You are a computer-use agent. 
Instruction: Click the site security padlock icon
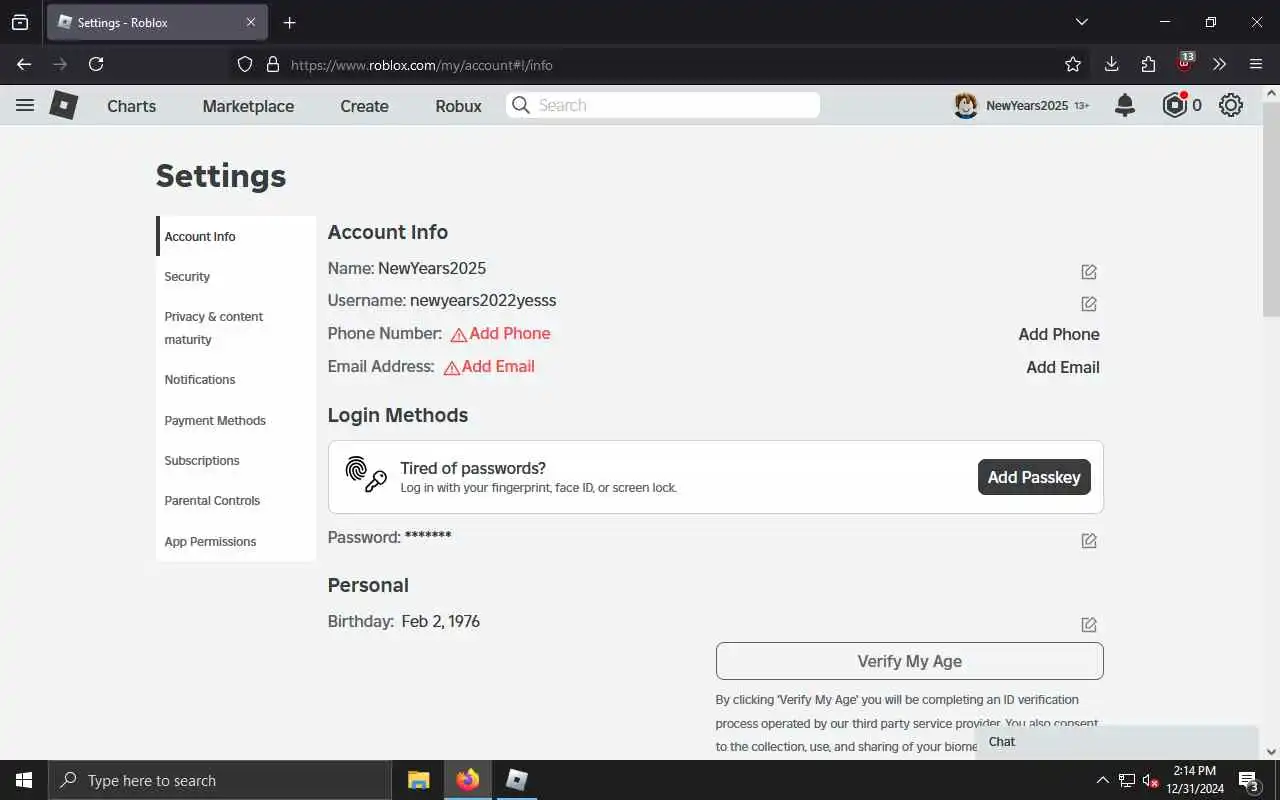click(272, 64)
